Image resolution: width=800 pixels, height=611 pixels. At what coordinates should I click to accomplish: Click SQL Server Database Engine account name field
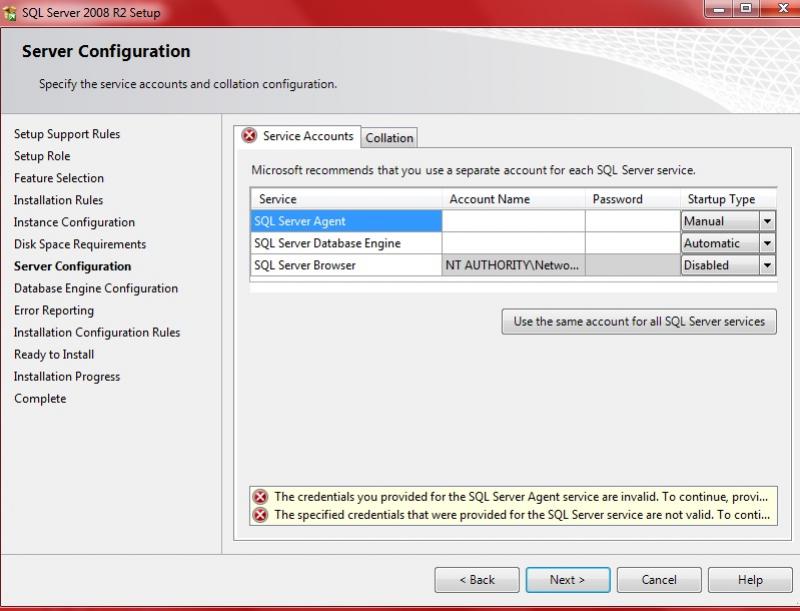[x=513, y=243]
